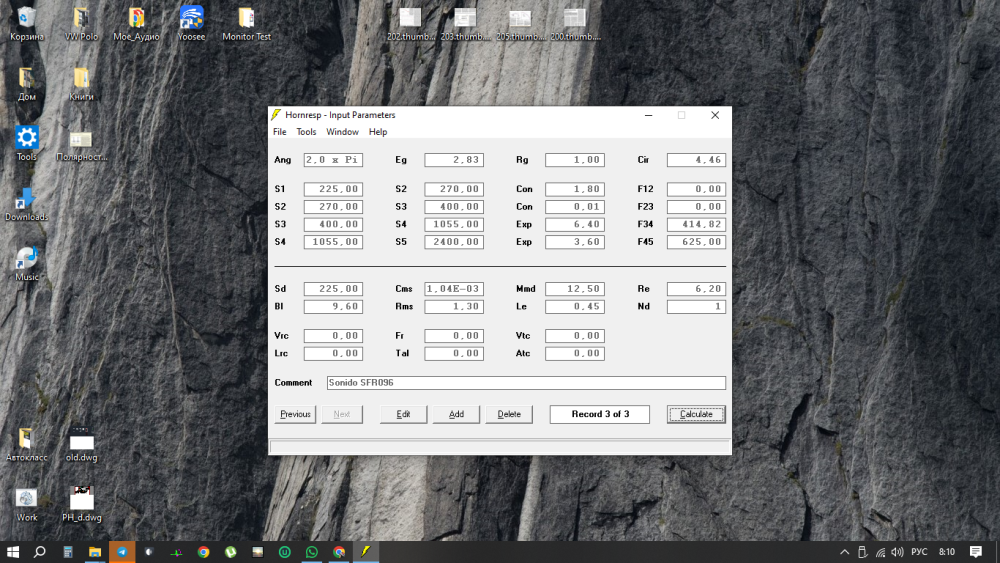The image size is (1000, 563).
Task: Open the Monitor Test desktop folder
Action: pyautogui.click(x=246, y=23)
